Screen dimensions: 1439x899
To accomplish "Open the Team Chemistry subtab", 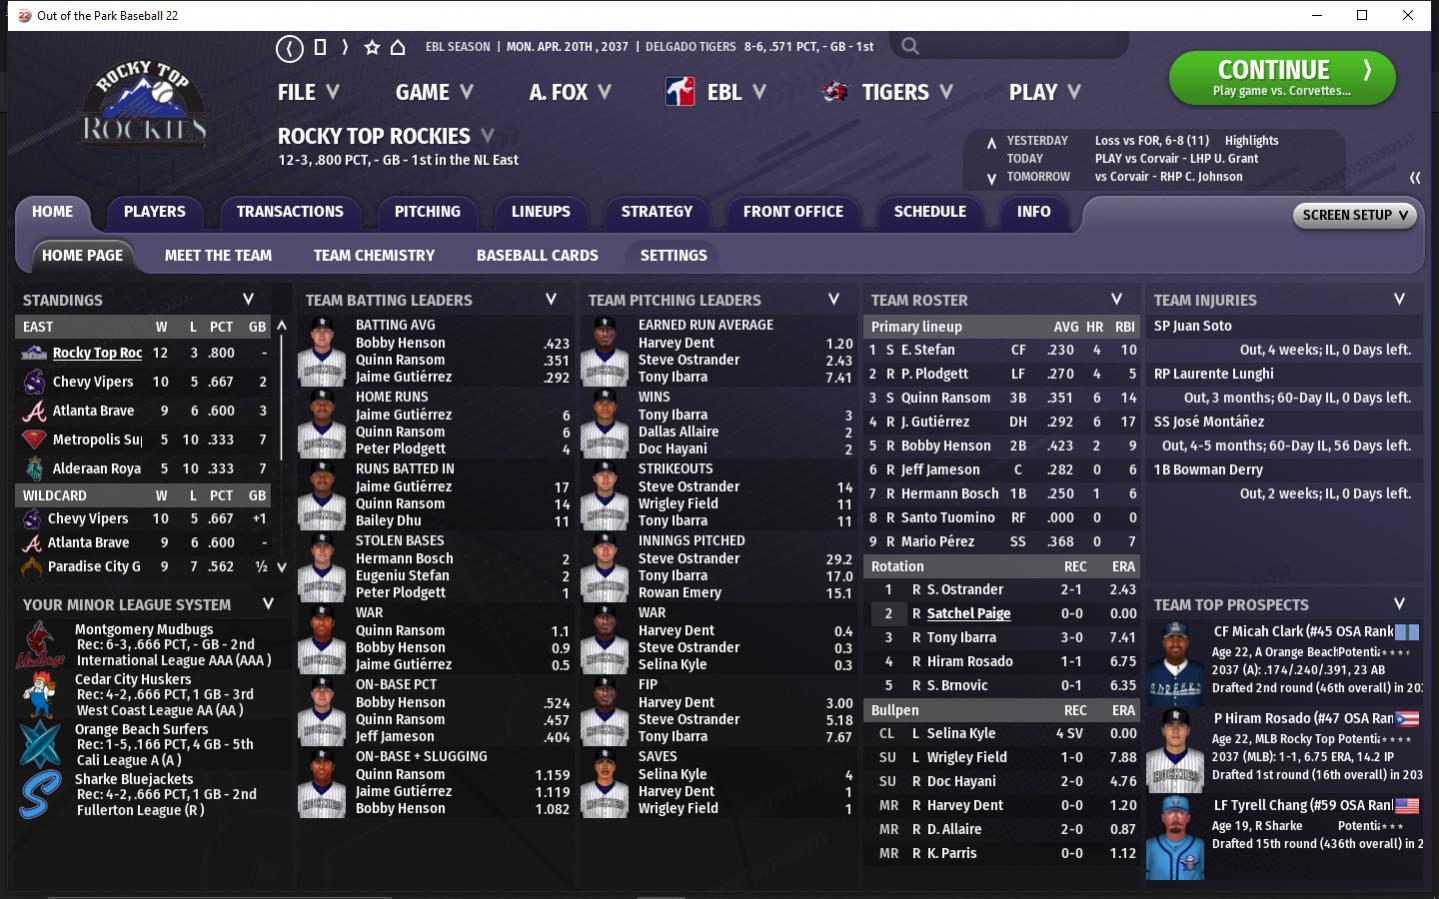I will (374, 255).
